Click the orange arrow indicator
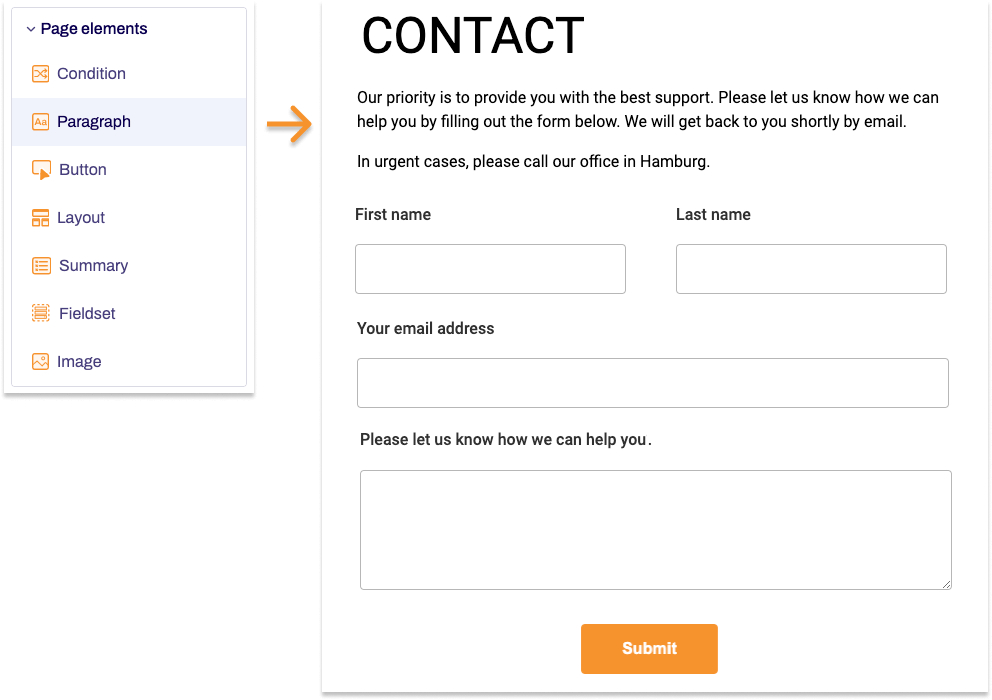The height and width of the screenshot is (700, 992). tap(288, 125)
